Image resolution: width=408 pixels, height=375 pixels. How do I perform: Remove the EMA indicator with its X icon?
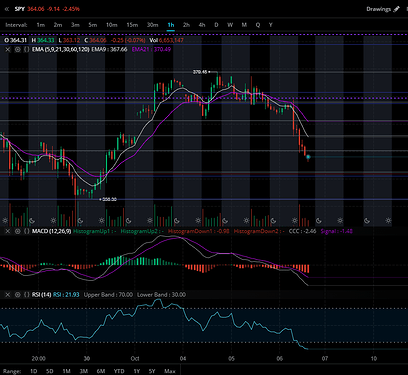pyautogui.click(x=8, y=49)
